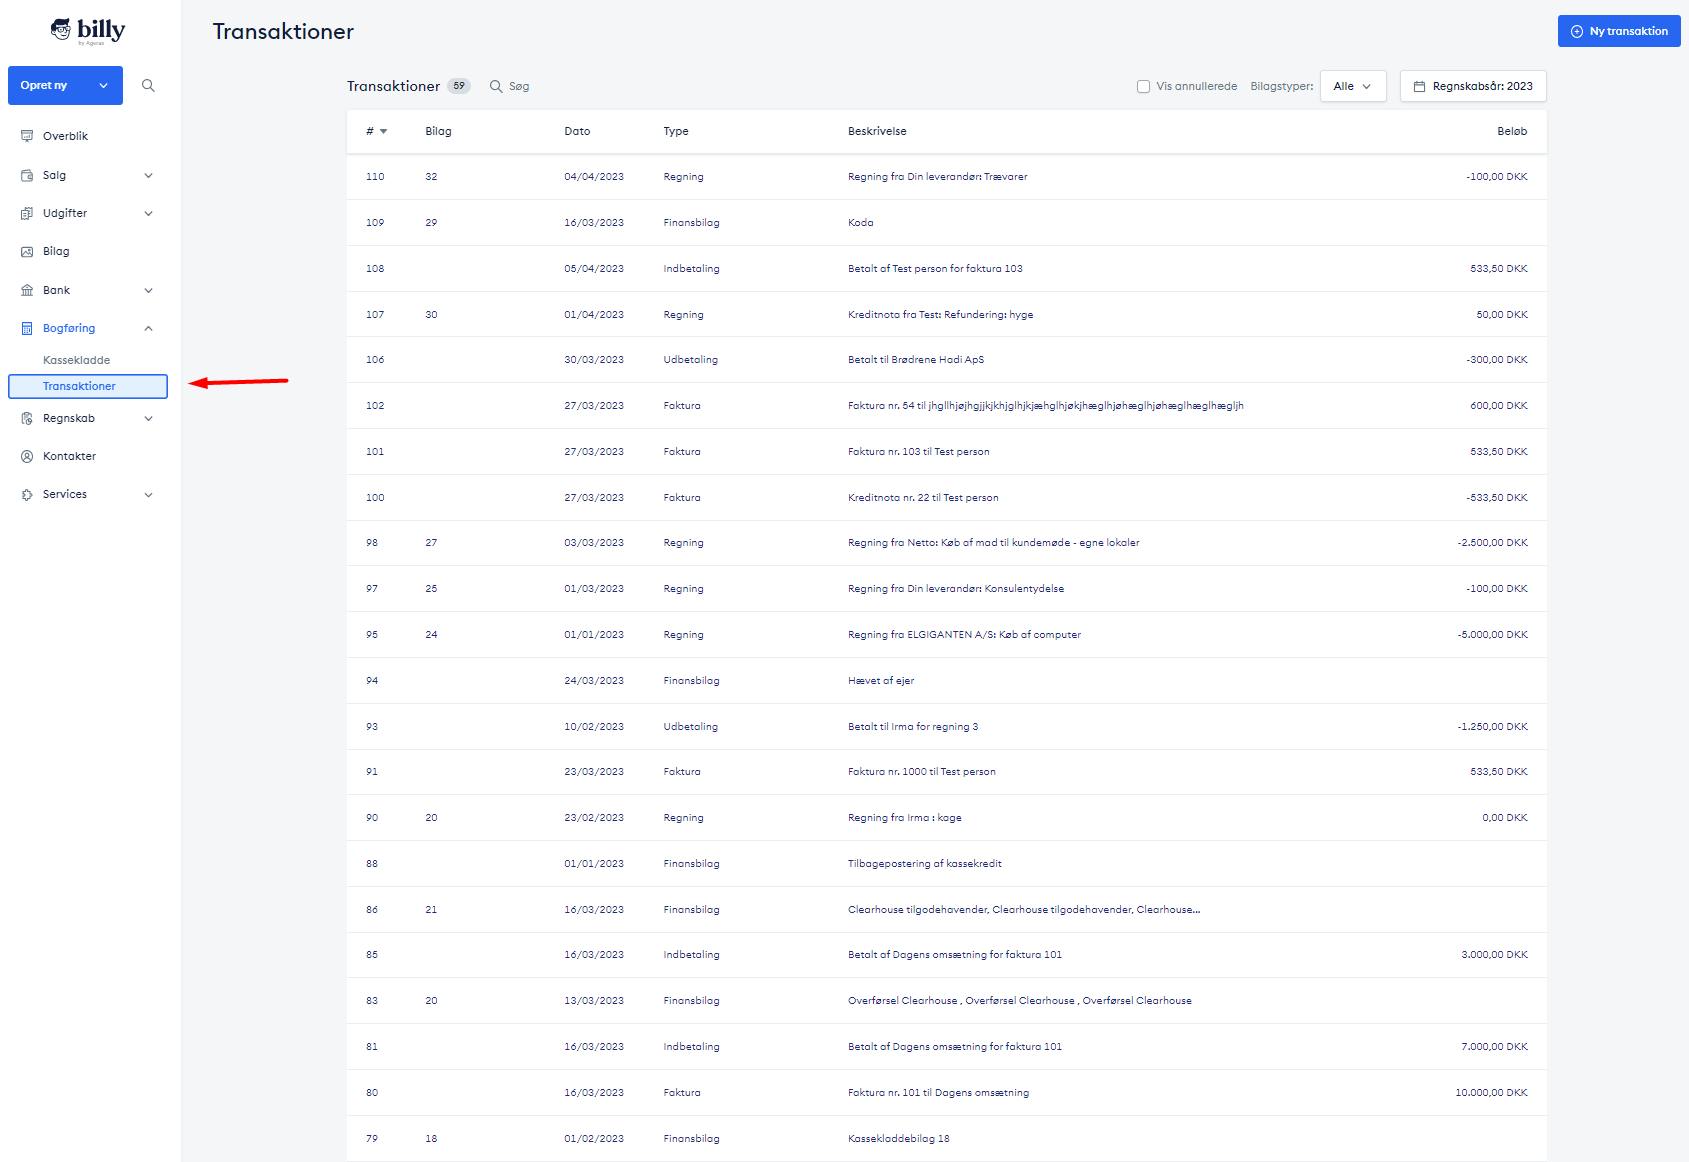Image resolution: width=1689 pixels, height=1162 pixels.
Task: Open 'Clearhouse tilgodehavender' transaction 86
Action: [946, 910]
